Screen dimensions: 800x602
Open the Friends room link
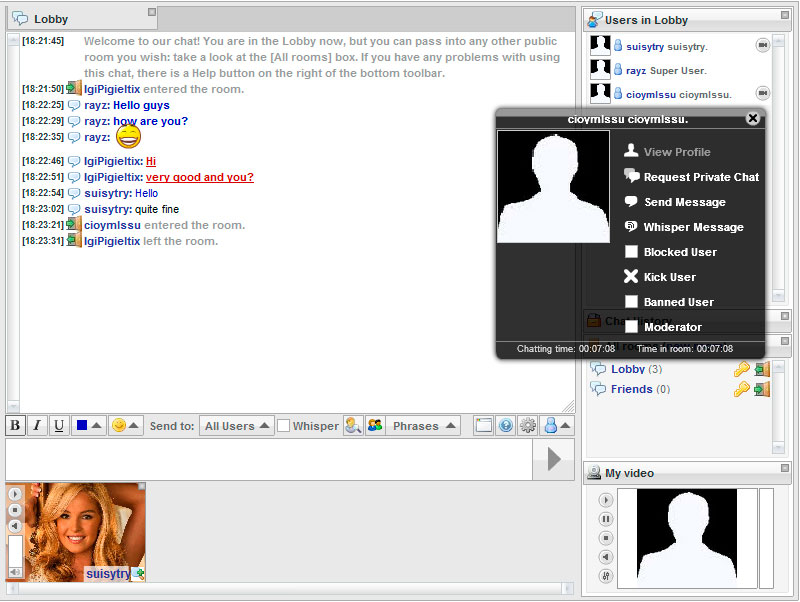click(631, 389)
